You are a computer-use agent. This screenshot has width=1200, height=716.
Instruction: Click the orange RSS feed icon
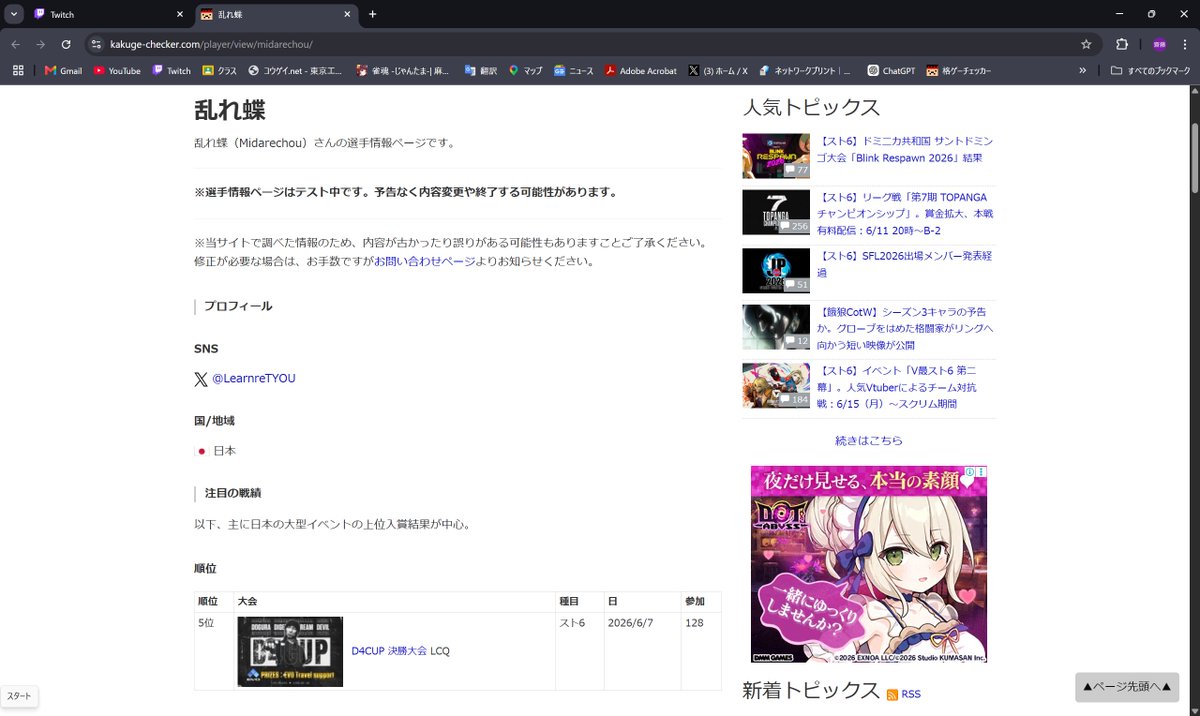892,695
